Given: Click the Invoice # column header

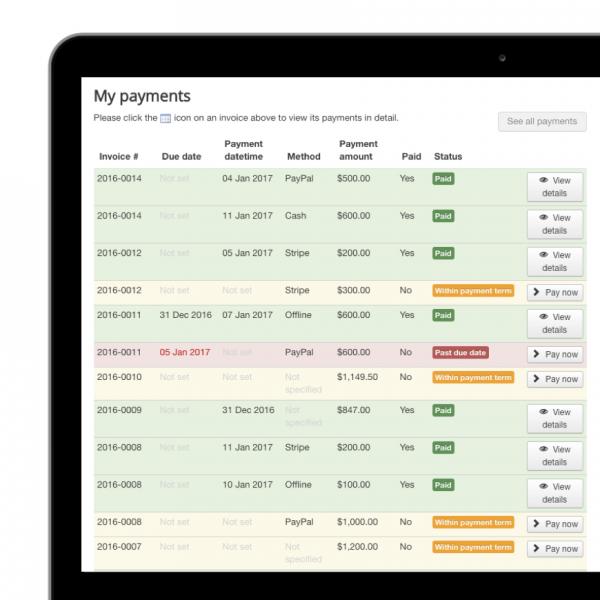Looking at the screenshot, I should point(119,157).
